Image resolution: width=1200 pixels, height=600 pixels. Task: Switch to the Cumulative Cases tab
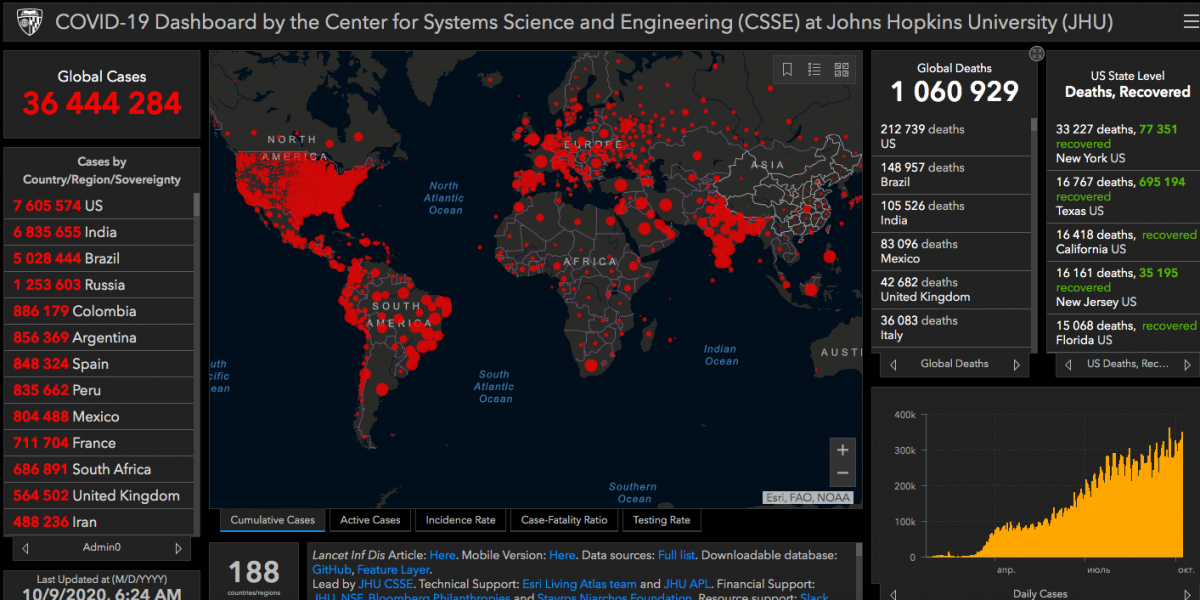(272, 520)
